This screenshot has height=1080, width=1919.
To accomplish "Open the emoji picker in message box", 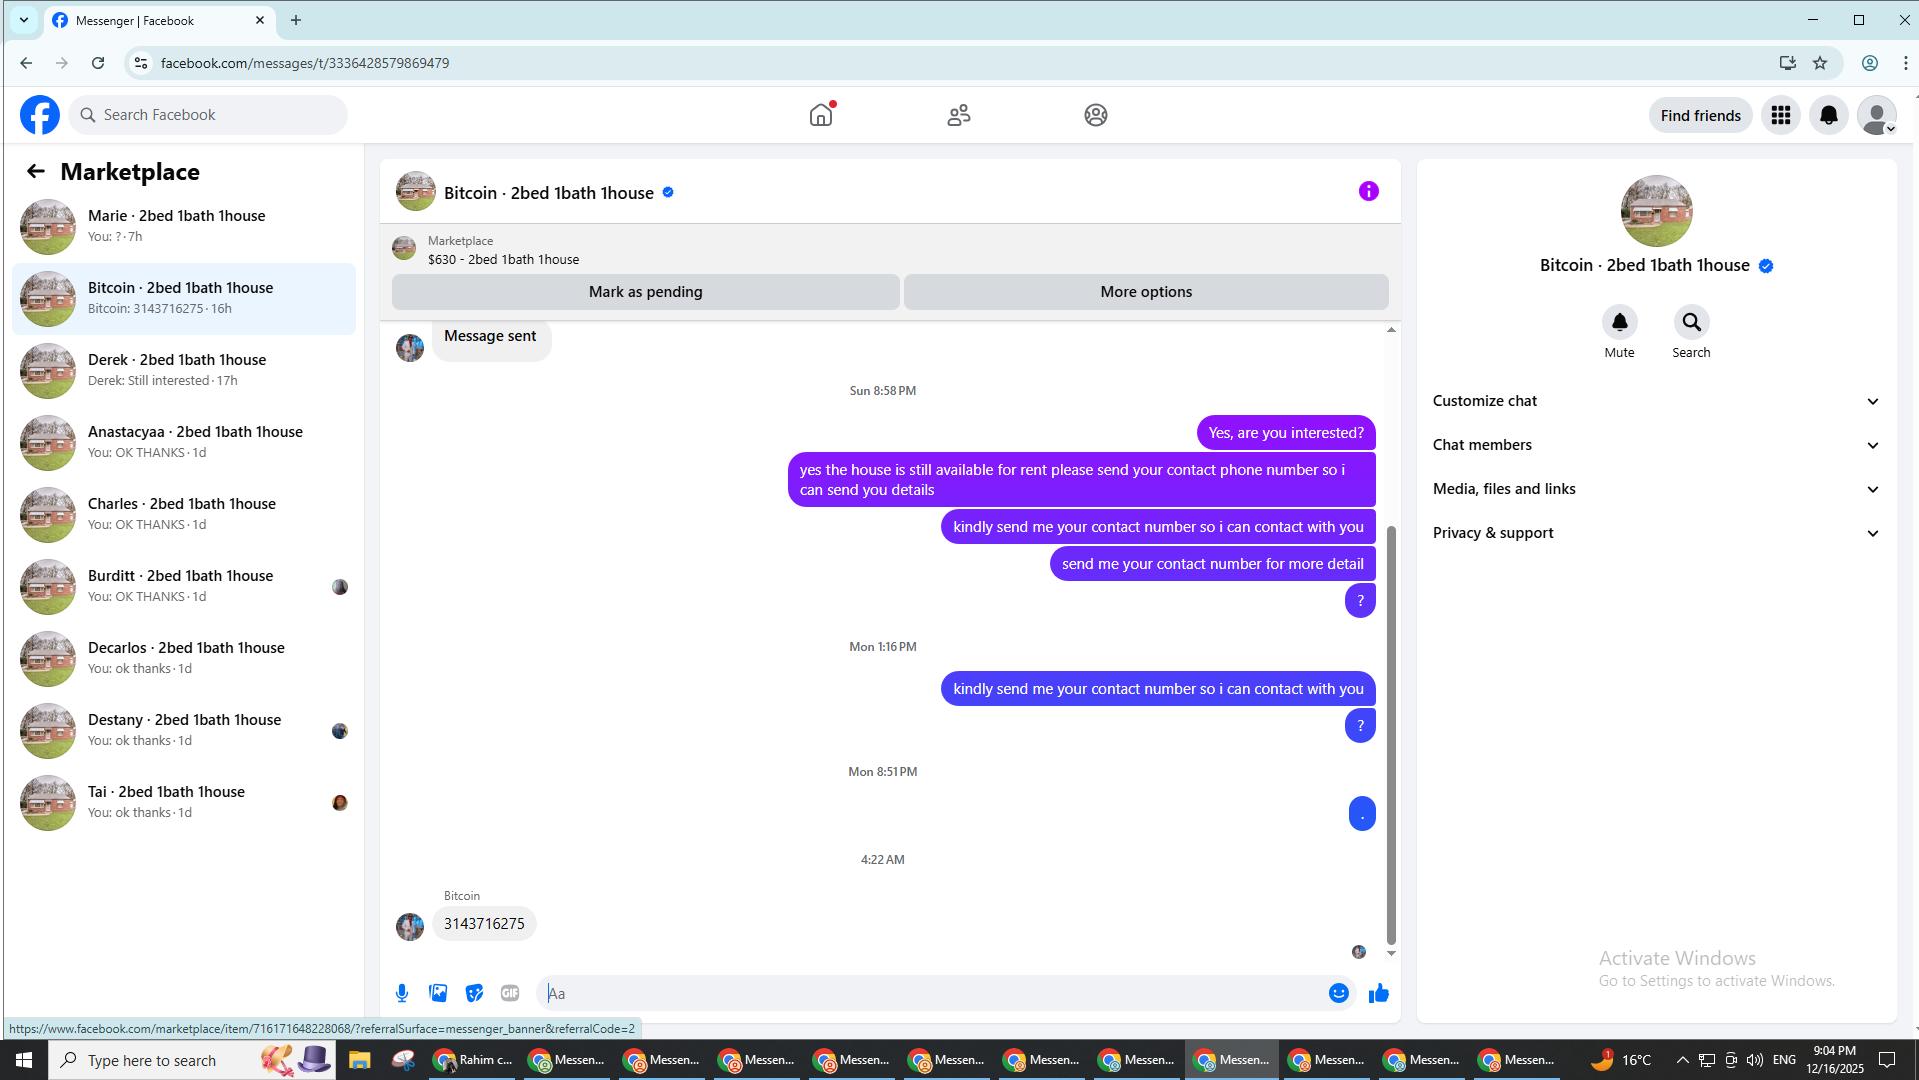I will [1339, 993].
